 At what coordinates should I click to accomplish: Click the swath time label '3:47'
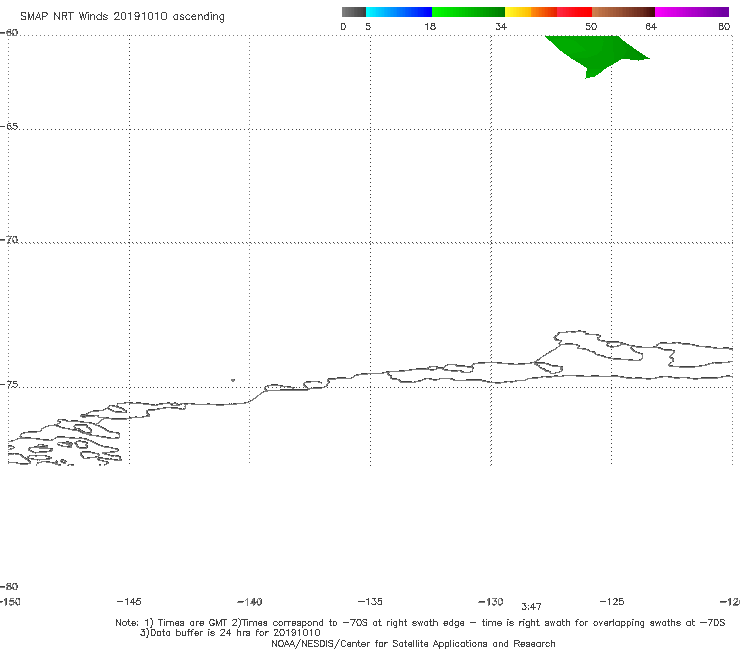[531, 607]
